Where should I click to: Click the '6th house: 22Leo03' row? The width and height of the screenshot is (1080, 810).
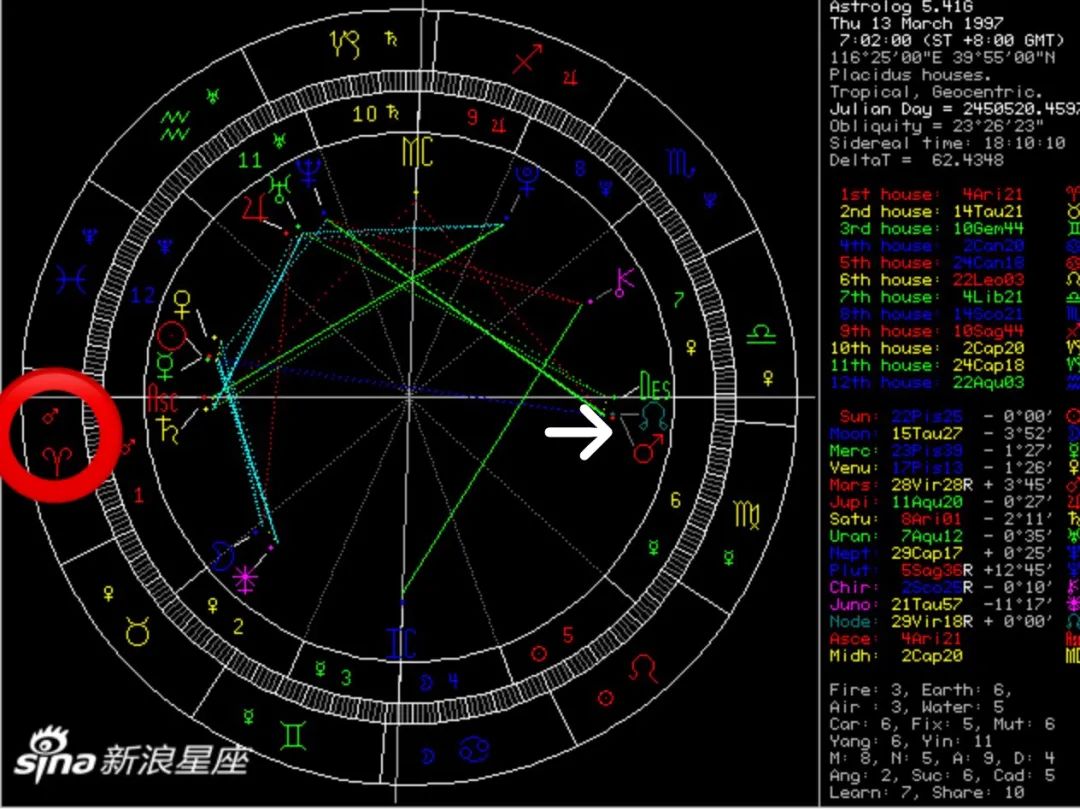(931, 280)
